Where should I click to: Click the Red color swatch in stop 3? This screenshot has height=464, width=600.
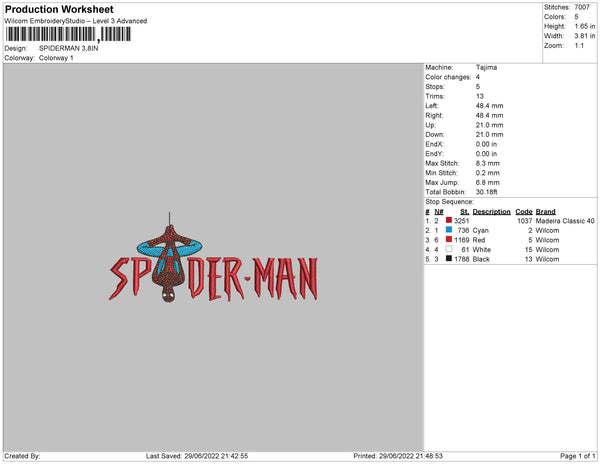coord(449,239)
